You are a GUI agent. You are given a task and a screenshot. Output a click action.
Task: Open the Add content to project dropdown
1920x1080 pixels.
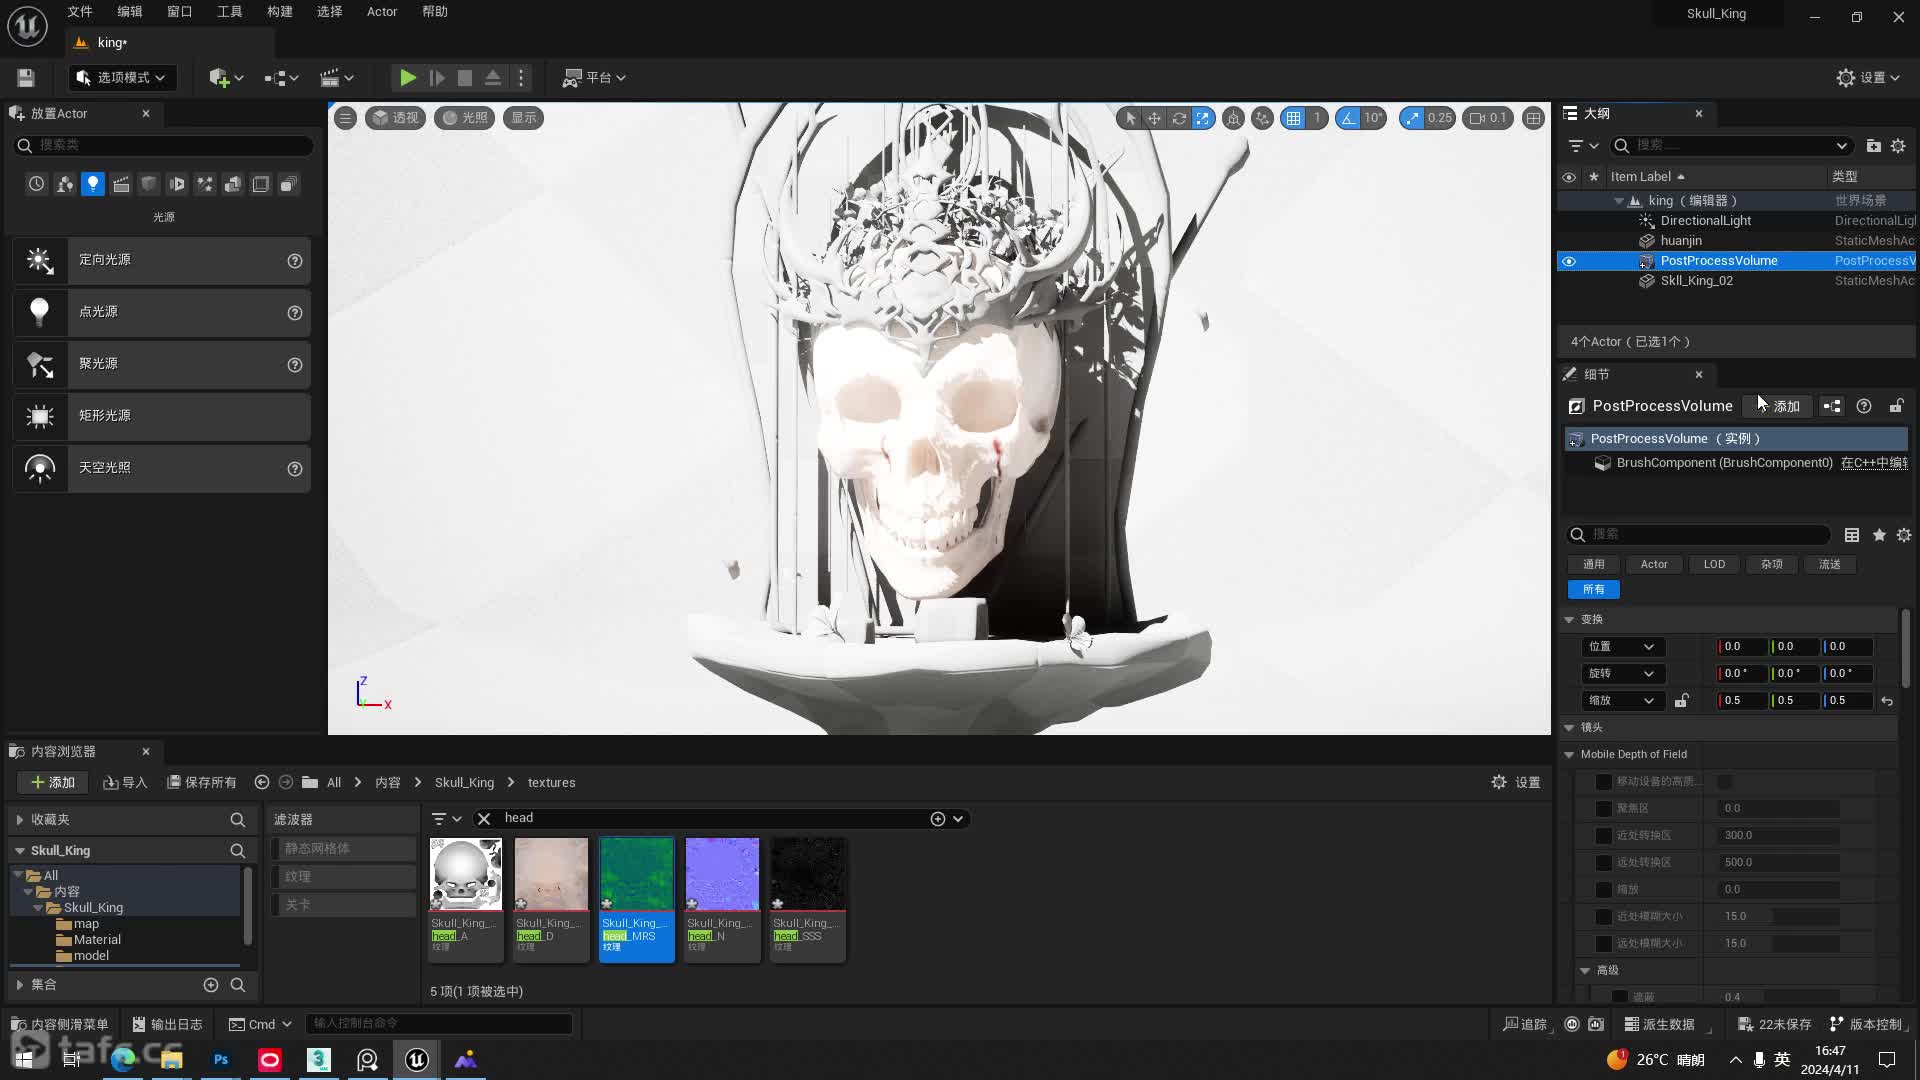tap(226, 78)
